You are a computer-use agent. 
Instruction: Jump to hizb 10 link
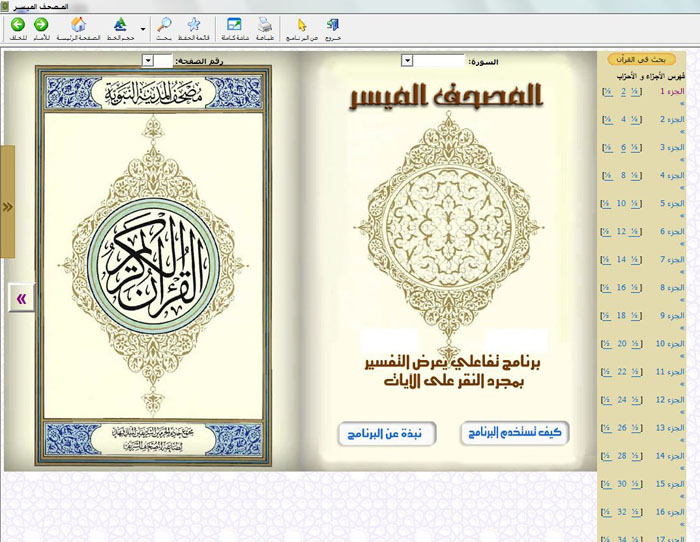point(621,204)
